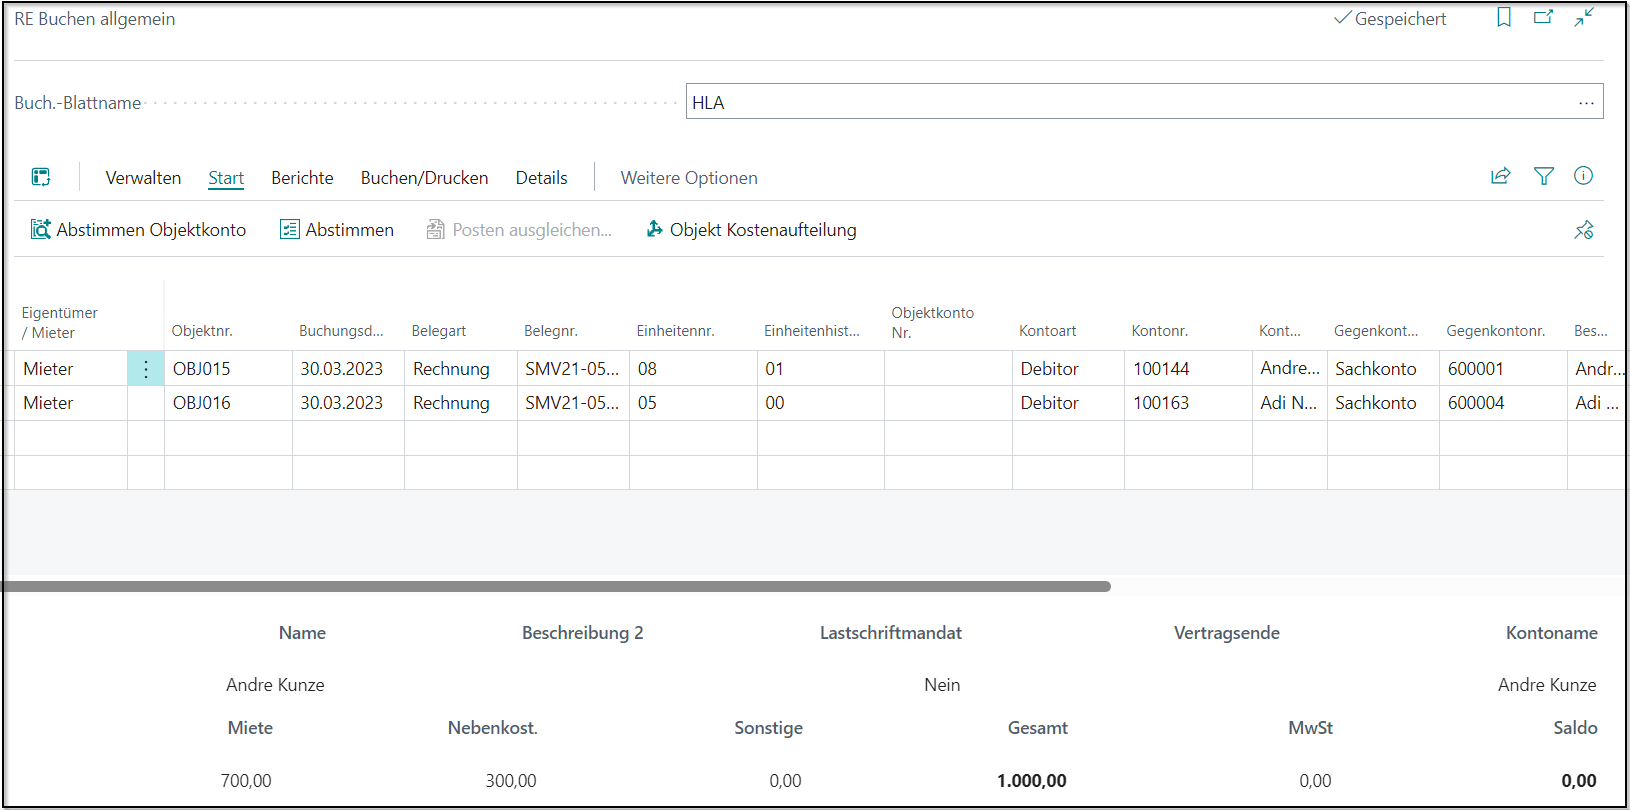Click the grid layout icon left of Verwalten
The width and height of the screenshot is (1630, 810).
click(41, 177)
